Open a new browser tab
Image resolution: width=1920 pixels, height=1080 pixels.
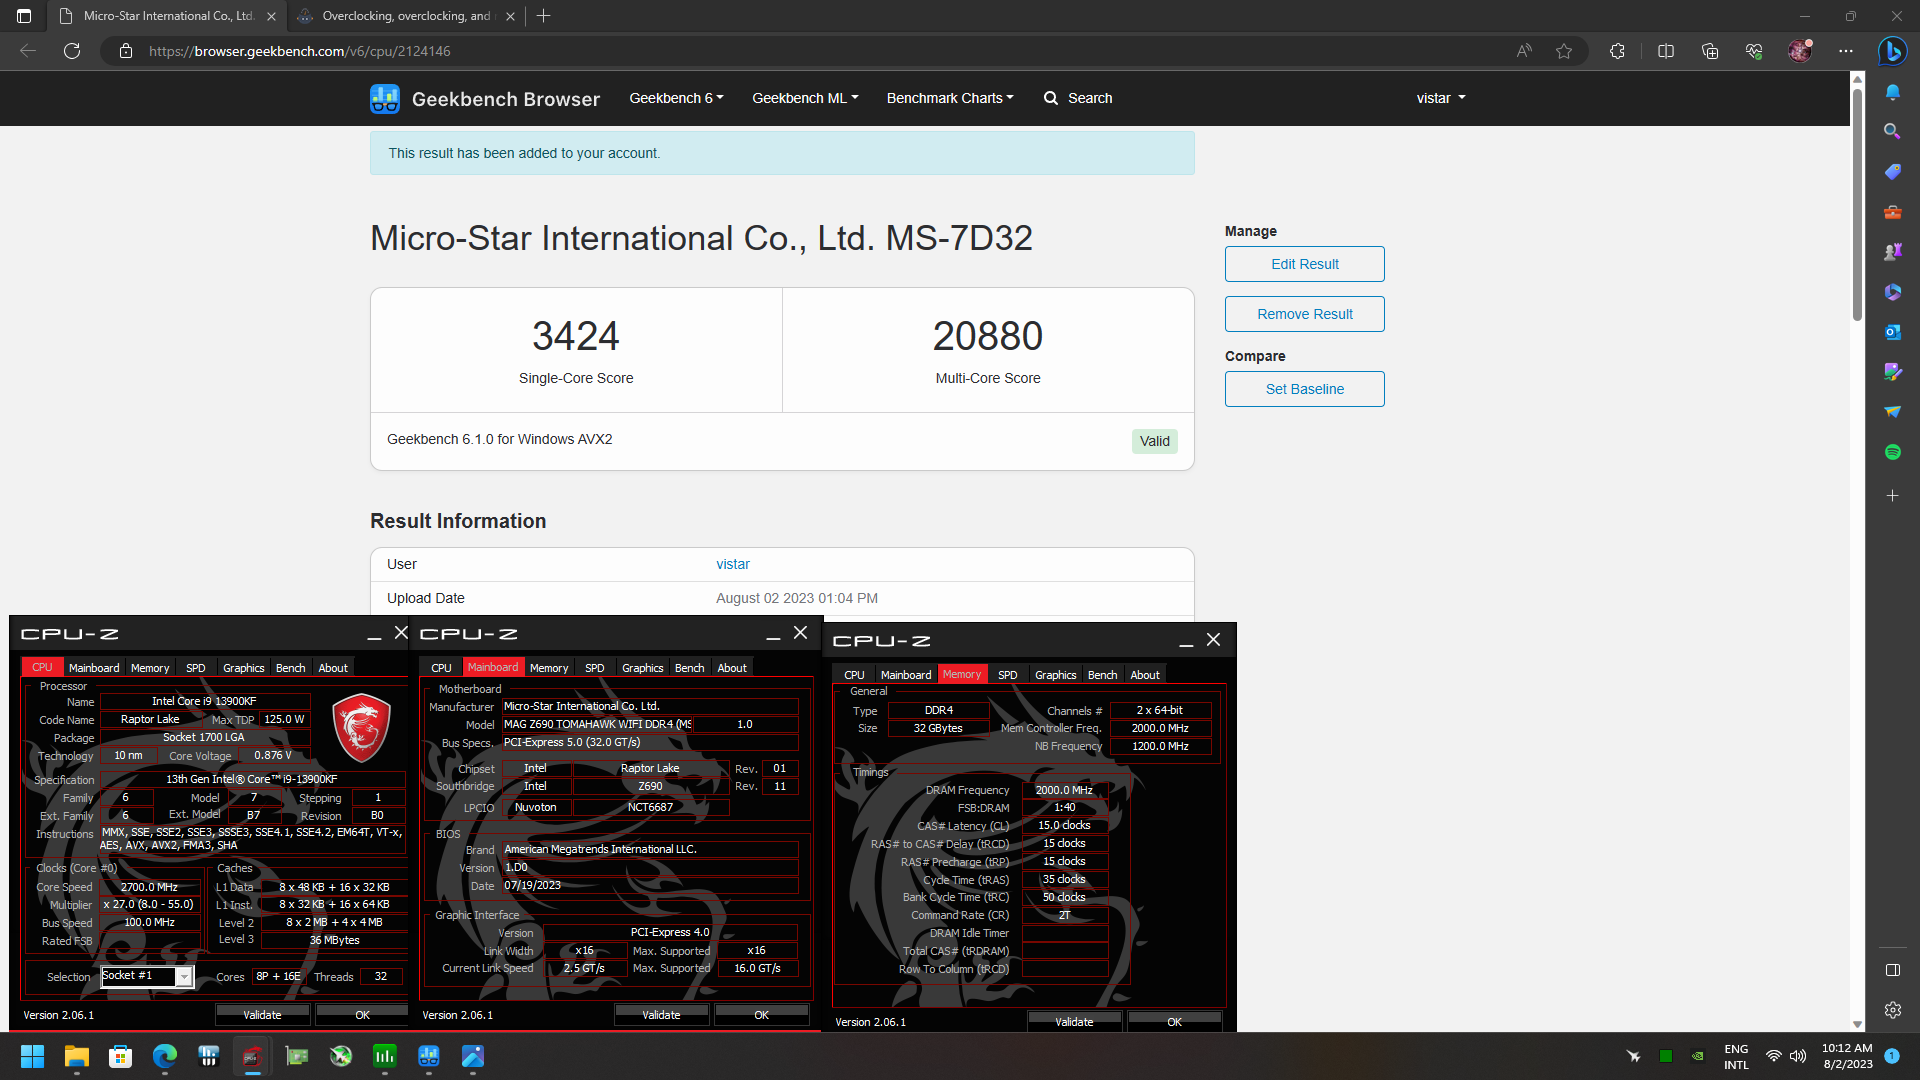543,16
